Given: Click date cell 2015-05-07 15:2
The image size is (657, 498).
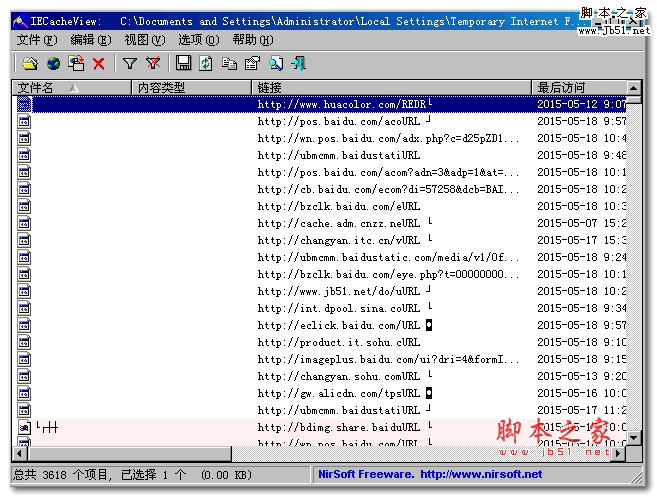Looking at the screenshot, I should [582, 223].
